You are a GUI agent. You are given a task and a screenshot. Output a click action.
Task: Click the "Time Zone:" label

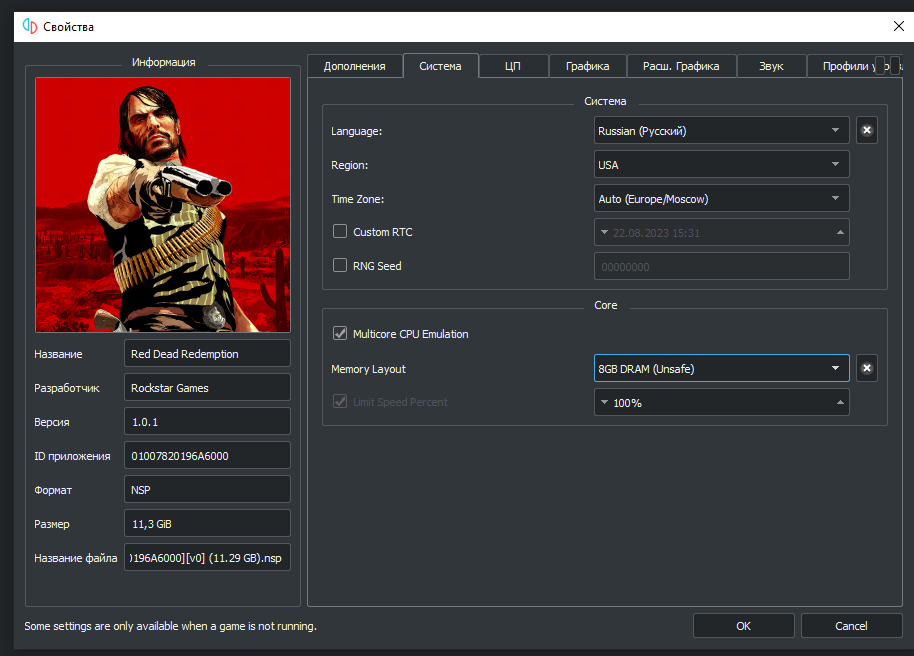click(x=357, y=199)
